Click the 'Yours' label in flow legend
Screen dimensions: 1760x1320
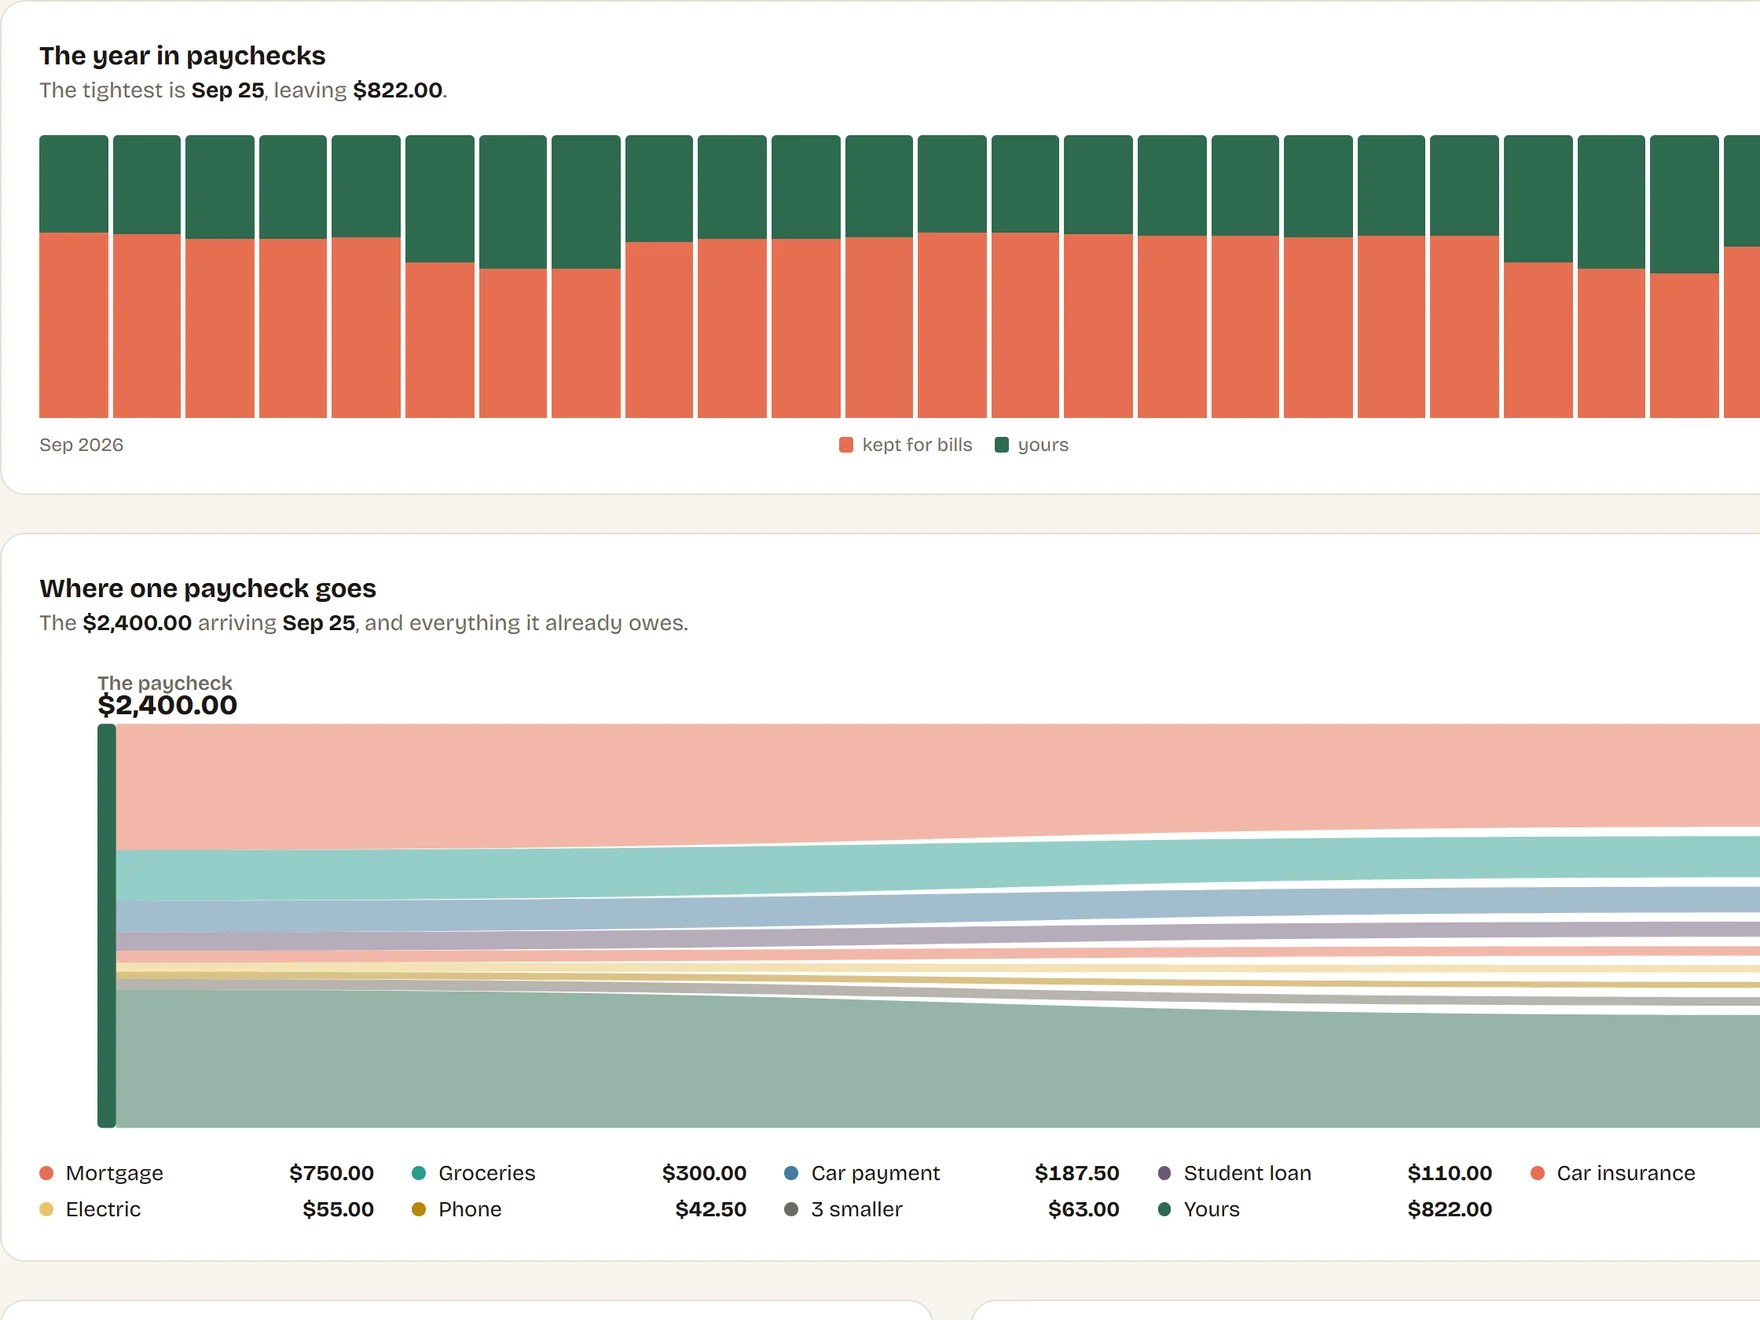(1211, 1209)
